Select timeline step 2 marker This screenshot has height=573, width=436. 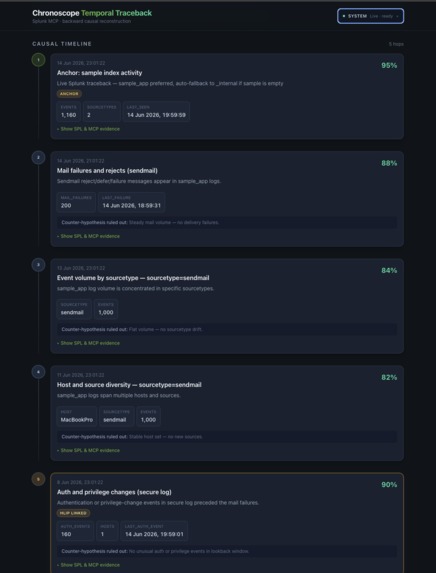point(38,158)
